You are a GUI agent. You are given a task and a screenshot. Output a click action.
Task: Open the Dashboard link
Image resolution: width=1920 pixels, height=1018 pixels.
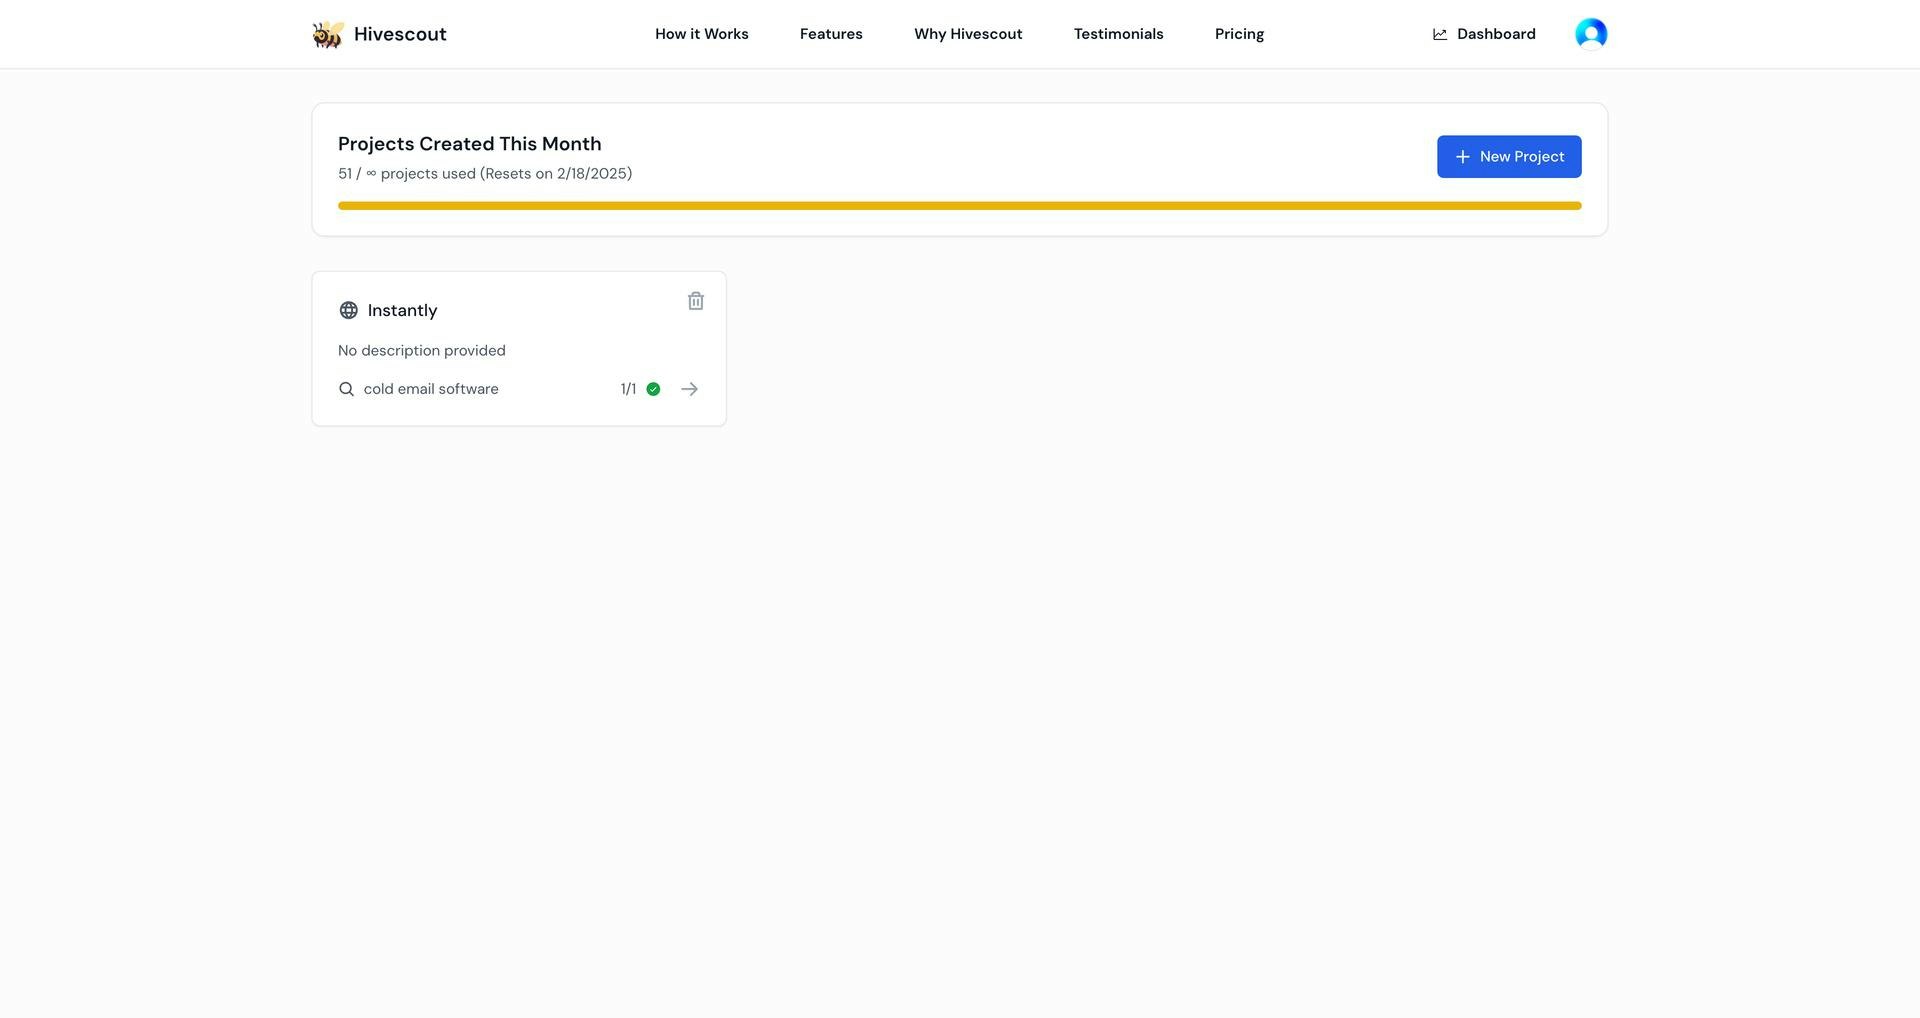[x=1484, y=34]
